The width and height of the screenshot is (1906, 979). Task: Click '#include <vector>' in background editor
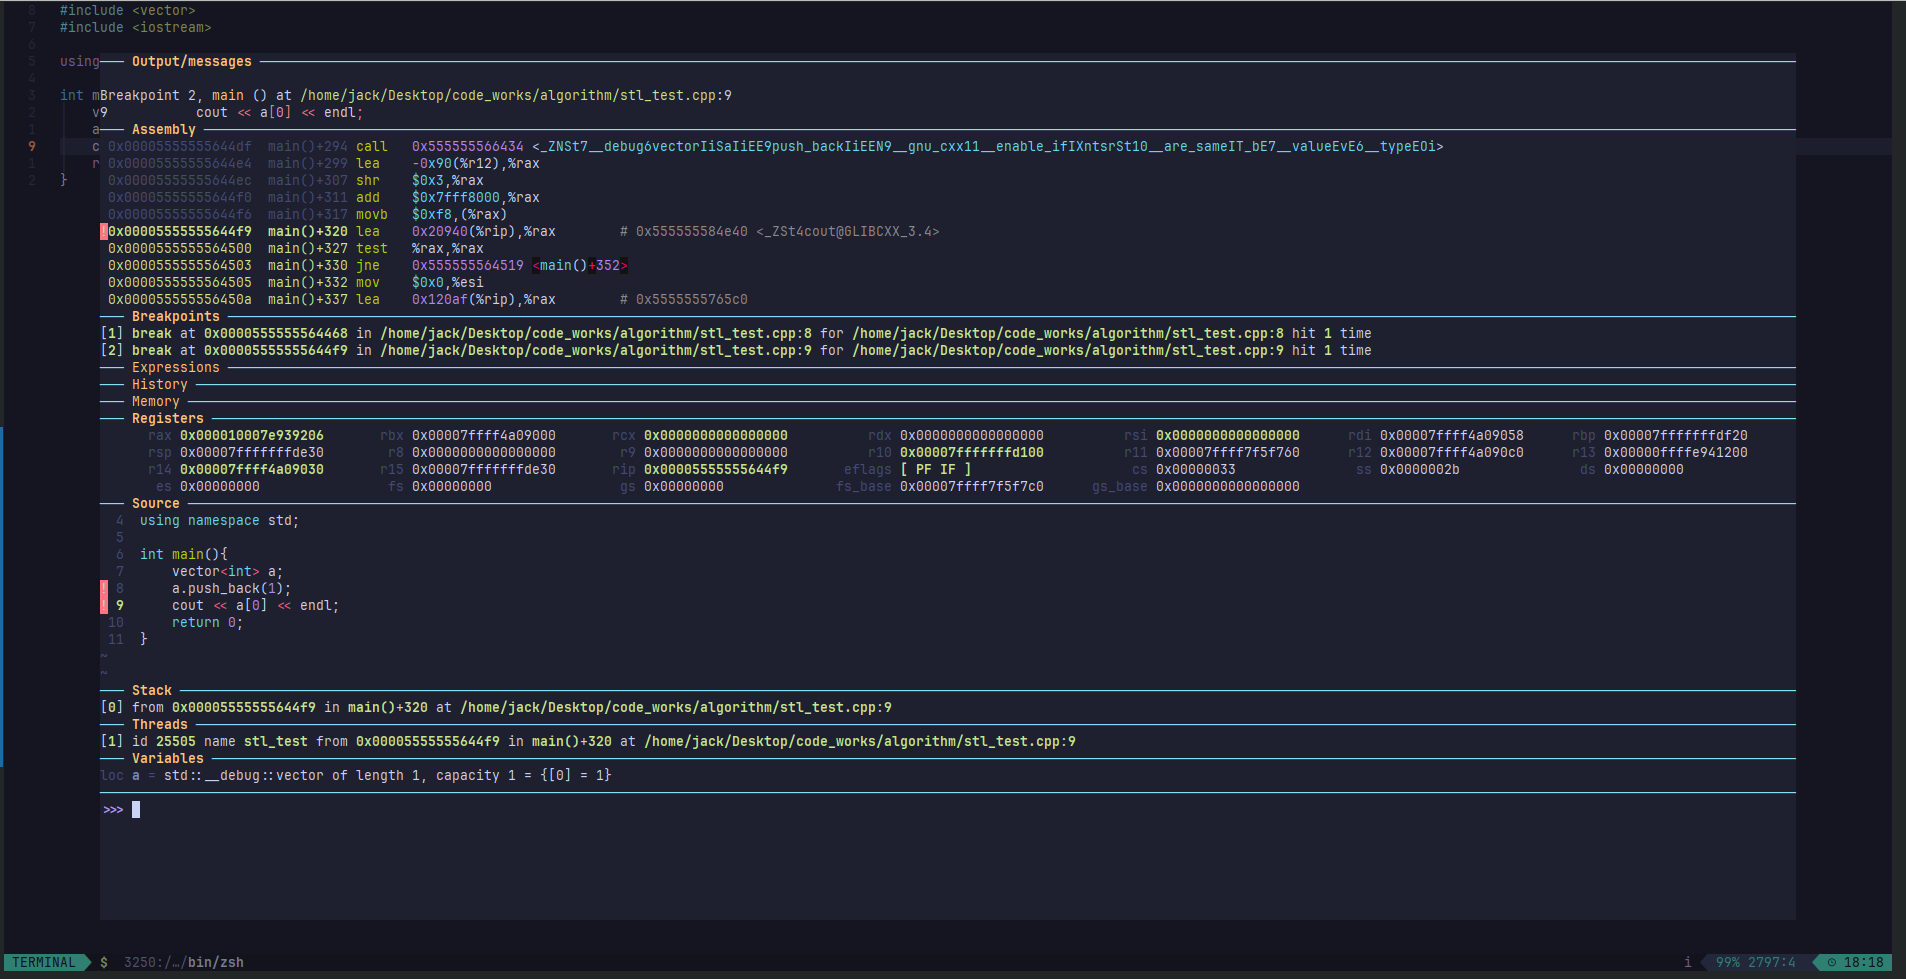click(128, 11)
